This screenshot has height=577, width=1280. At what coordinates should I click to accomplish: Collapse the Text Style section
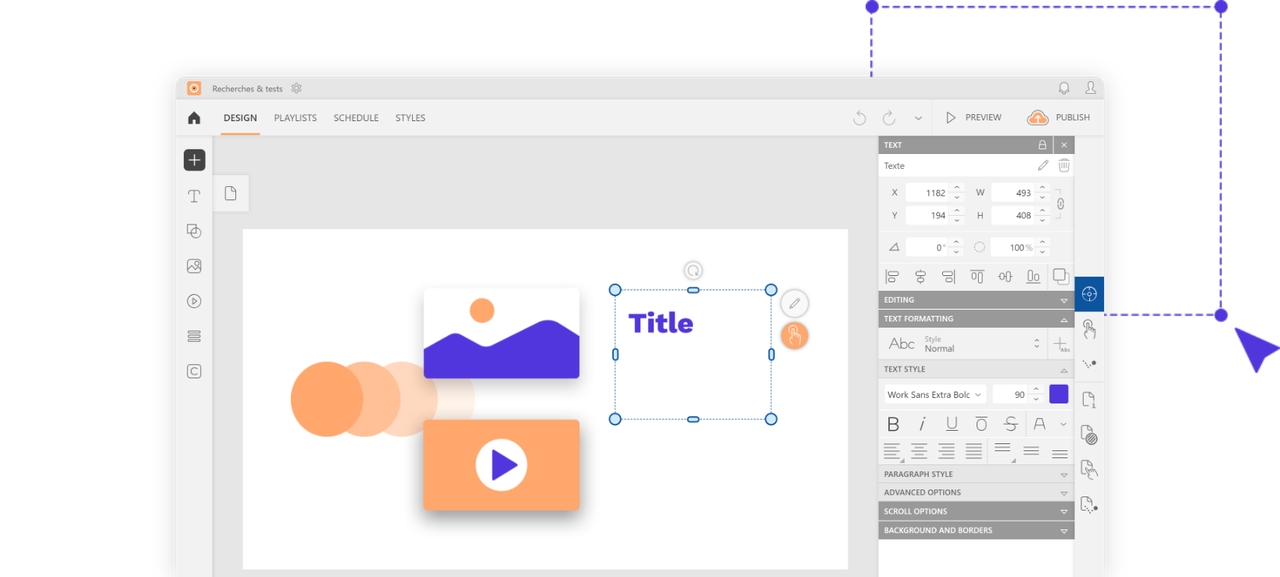coord(976,369)
